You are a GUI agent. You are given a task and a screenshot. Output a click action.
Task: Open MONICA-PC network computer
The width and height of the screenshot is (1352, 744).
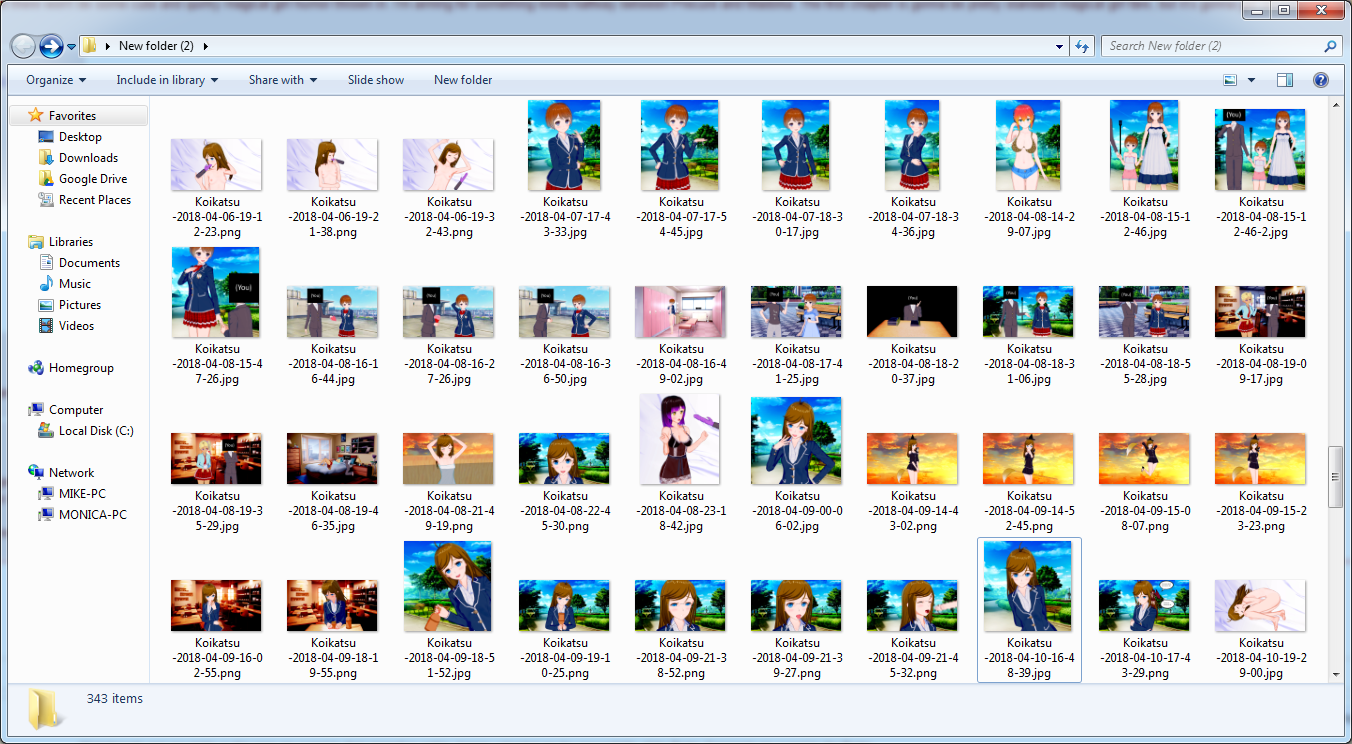pos(93,515)
